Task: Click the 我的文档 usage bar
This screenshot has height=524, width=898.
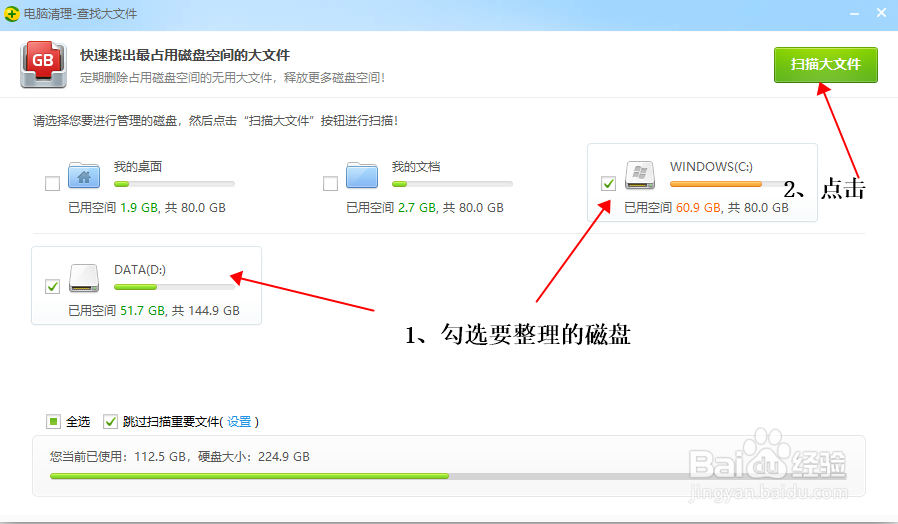Action: point(452,184)
